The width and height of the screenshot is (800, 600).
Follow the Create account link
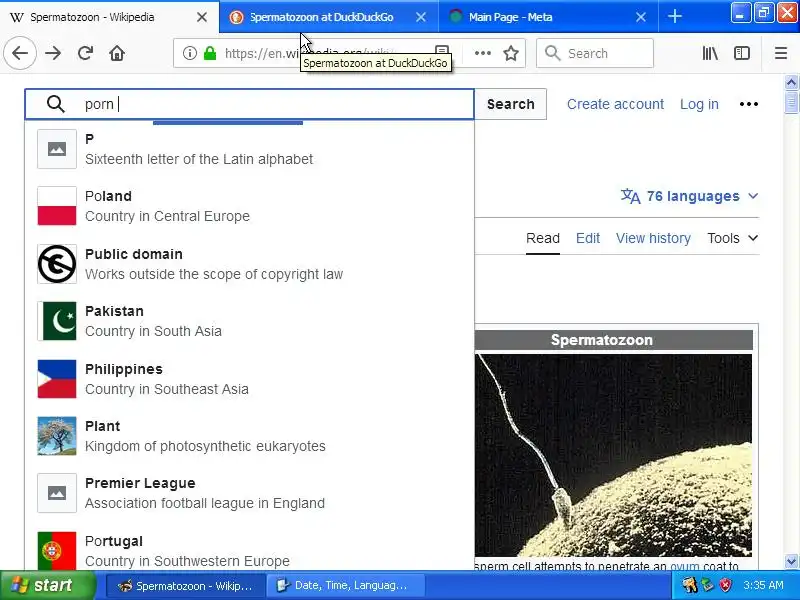(615, 104)
